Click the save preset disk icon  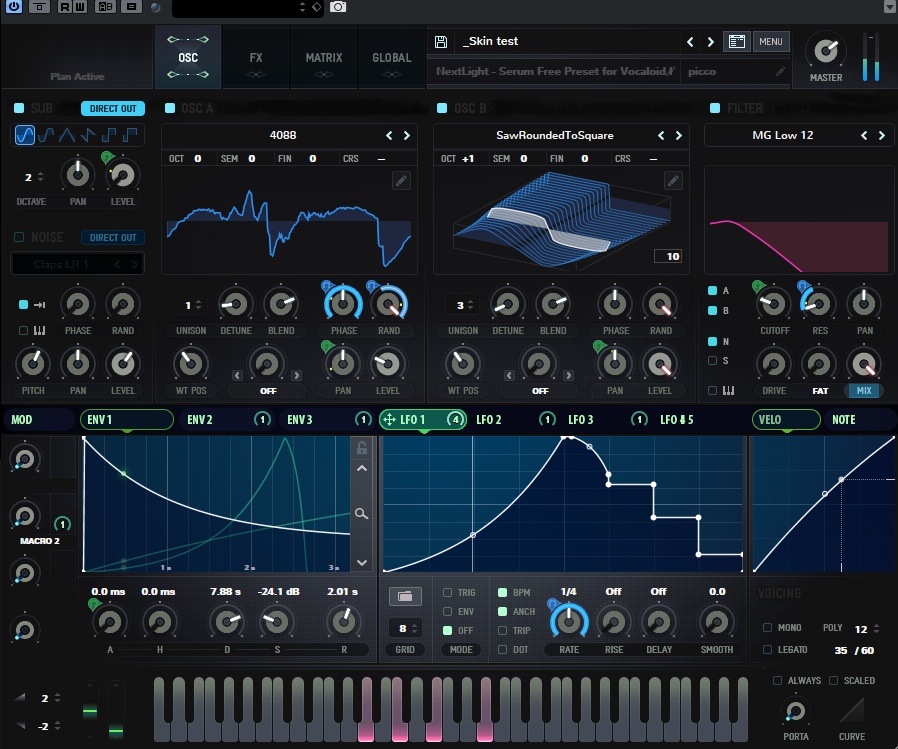[x=441, y=42]
